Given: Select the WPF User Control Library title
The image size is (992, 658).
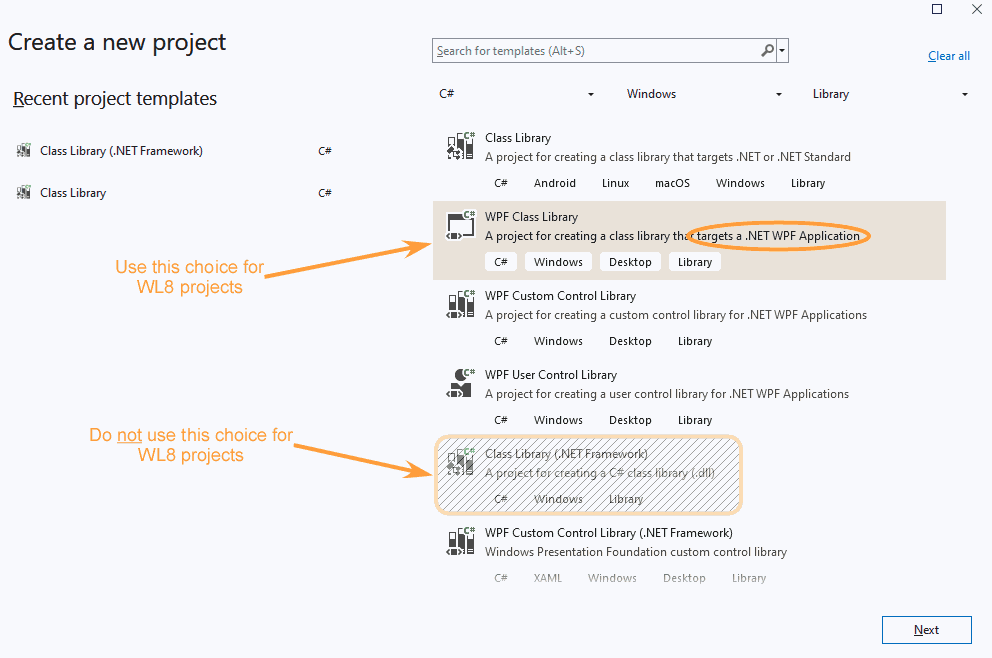Looking at the screenshot, I should pos(550,375).
